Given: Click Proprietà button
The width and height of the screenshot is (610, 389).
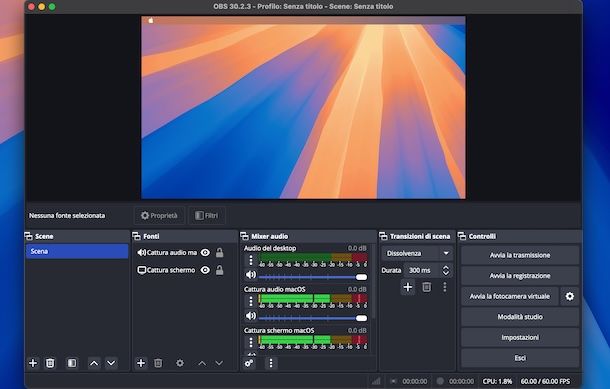Looking at the screenshot, I should click(159, 216).
